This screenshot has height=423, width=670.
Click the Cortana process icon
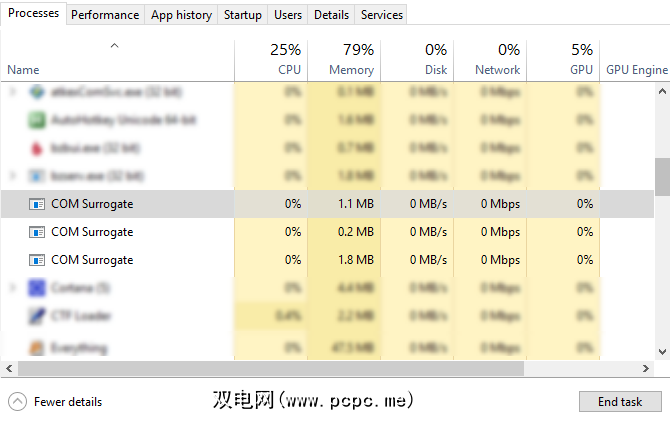click(x=37, y=288)
